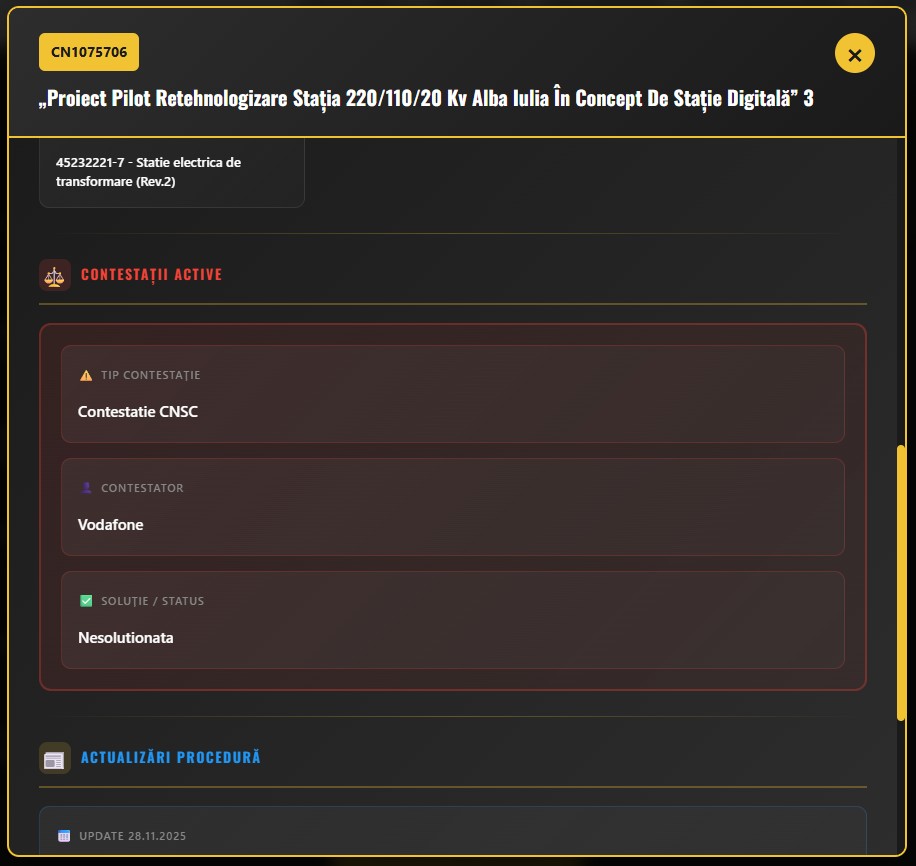Click the scales icon beside Contestații Active

pyautogui.click(x=55, y=275)
